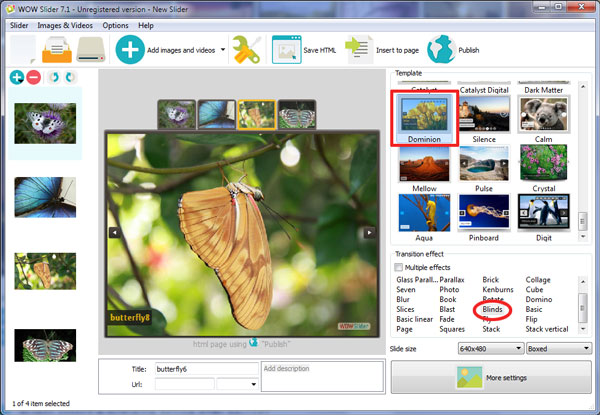Choose the Stack vertical transition effect
Screen dimensions: 600x415
tap(547, 329)
